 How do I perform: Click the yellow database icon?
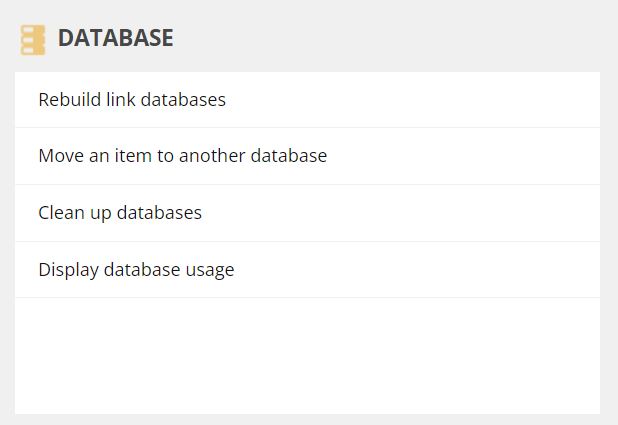pos(33,40)
